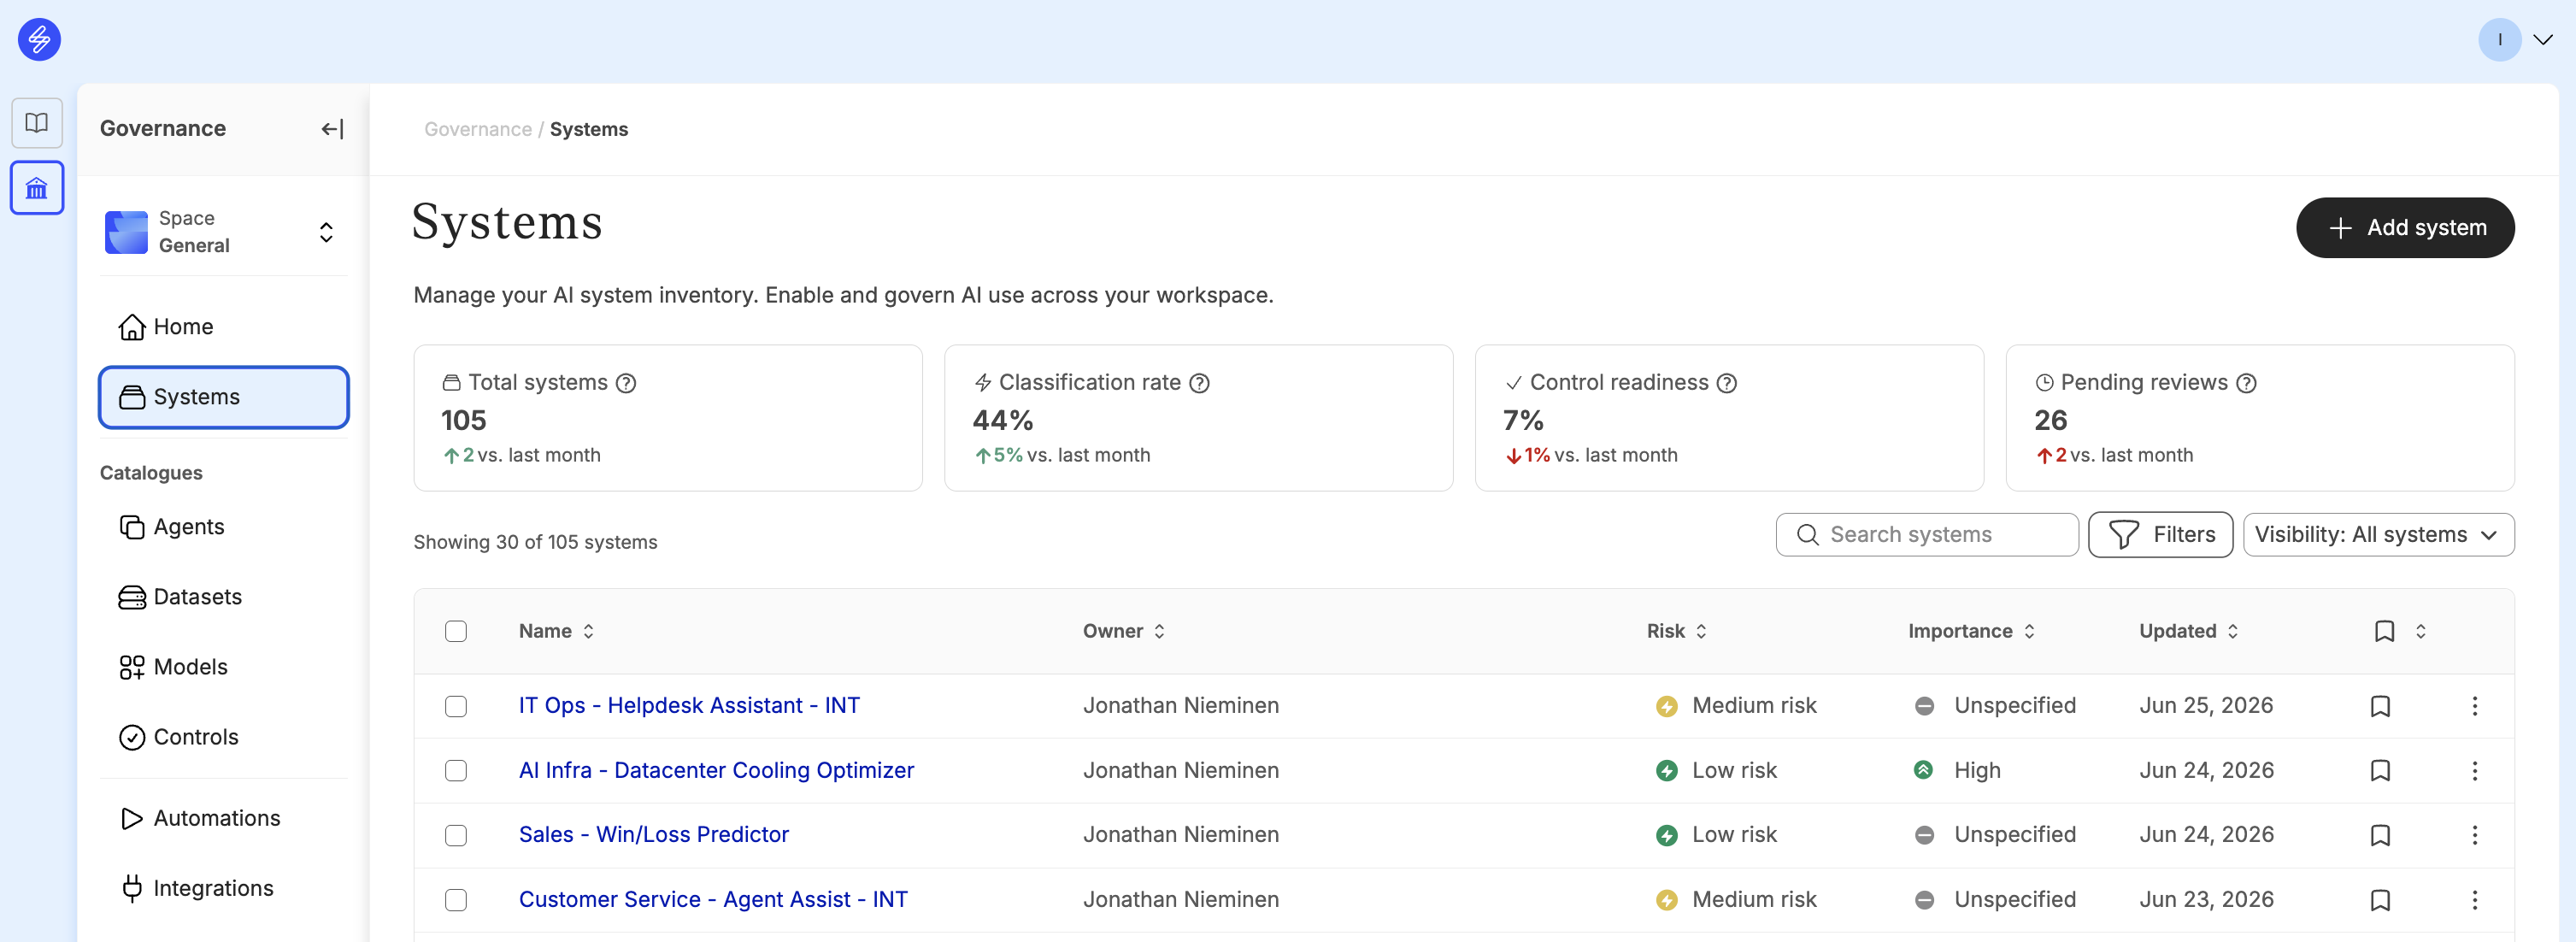
Task: Open row actions for Sales Win/Loss Predictor
Action: pyautogui.click(x=2474, y=835)
